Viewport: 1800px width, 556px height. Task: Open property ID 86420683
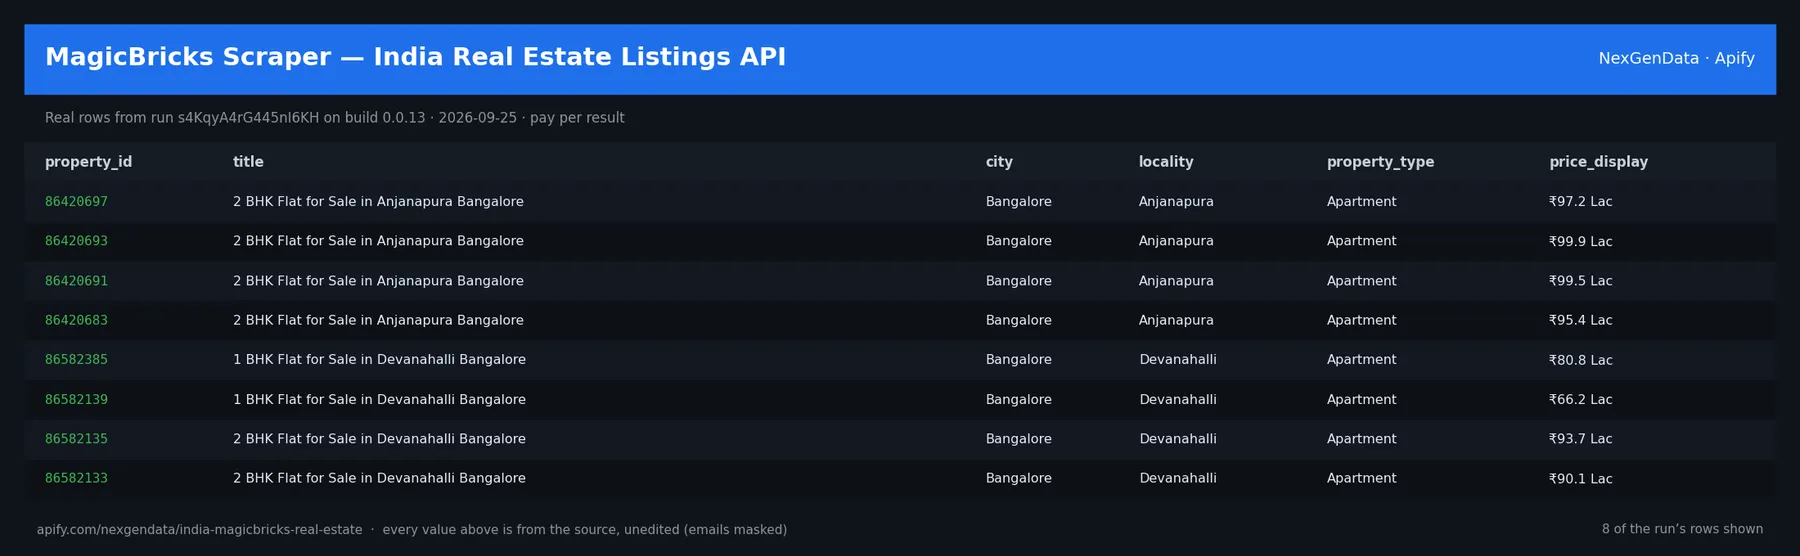(x=76, y=320)
